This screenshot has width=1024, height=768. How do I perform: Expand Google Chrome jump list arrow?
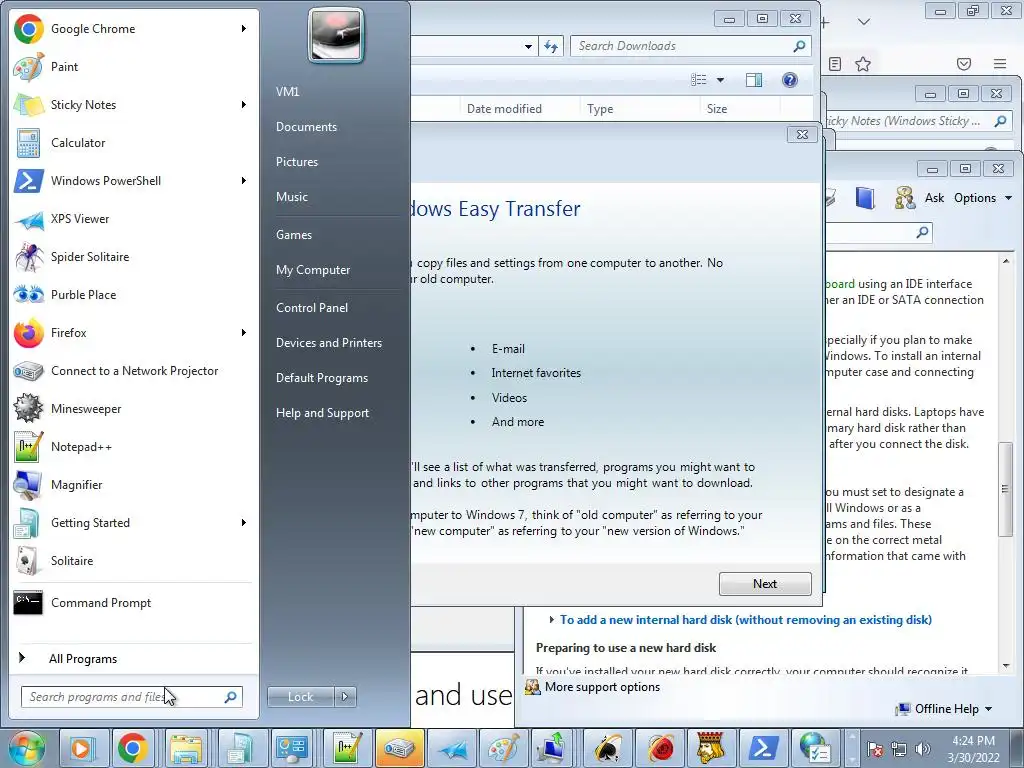tap(244, 29)
